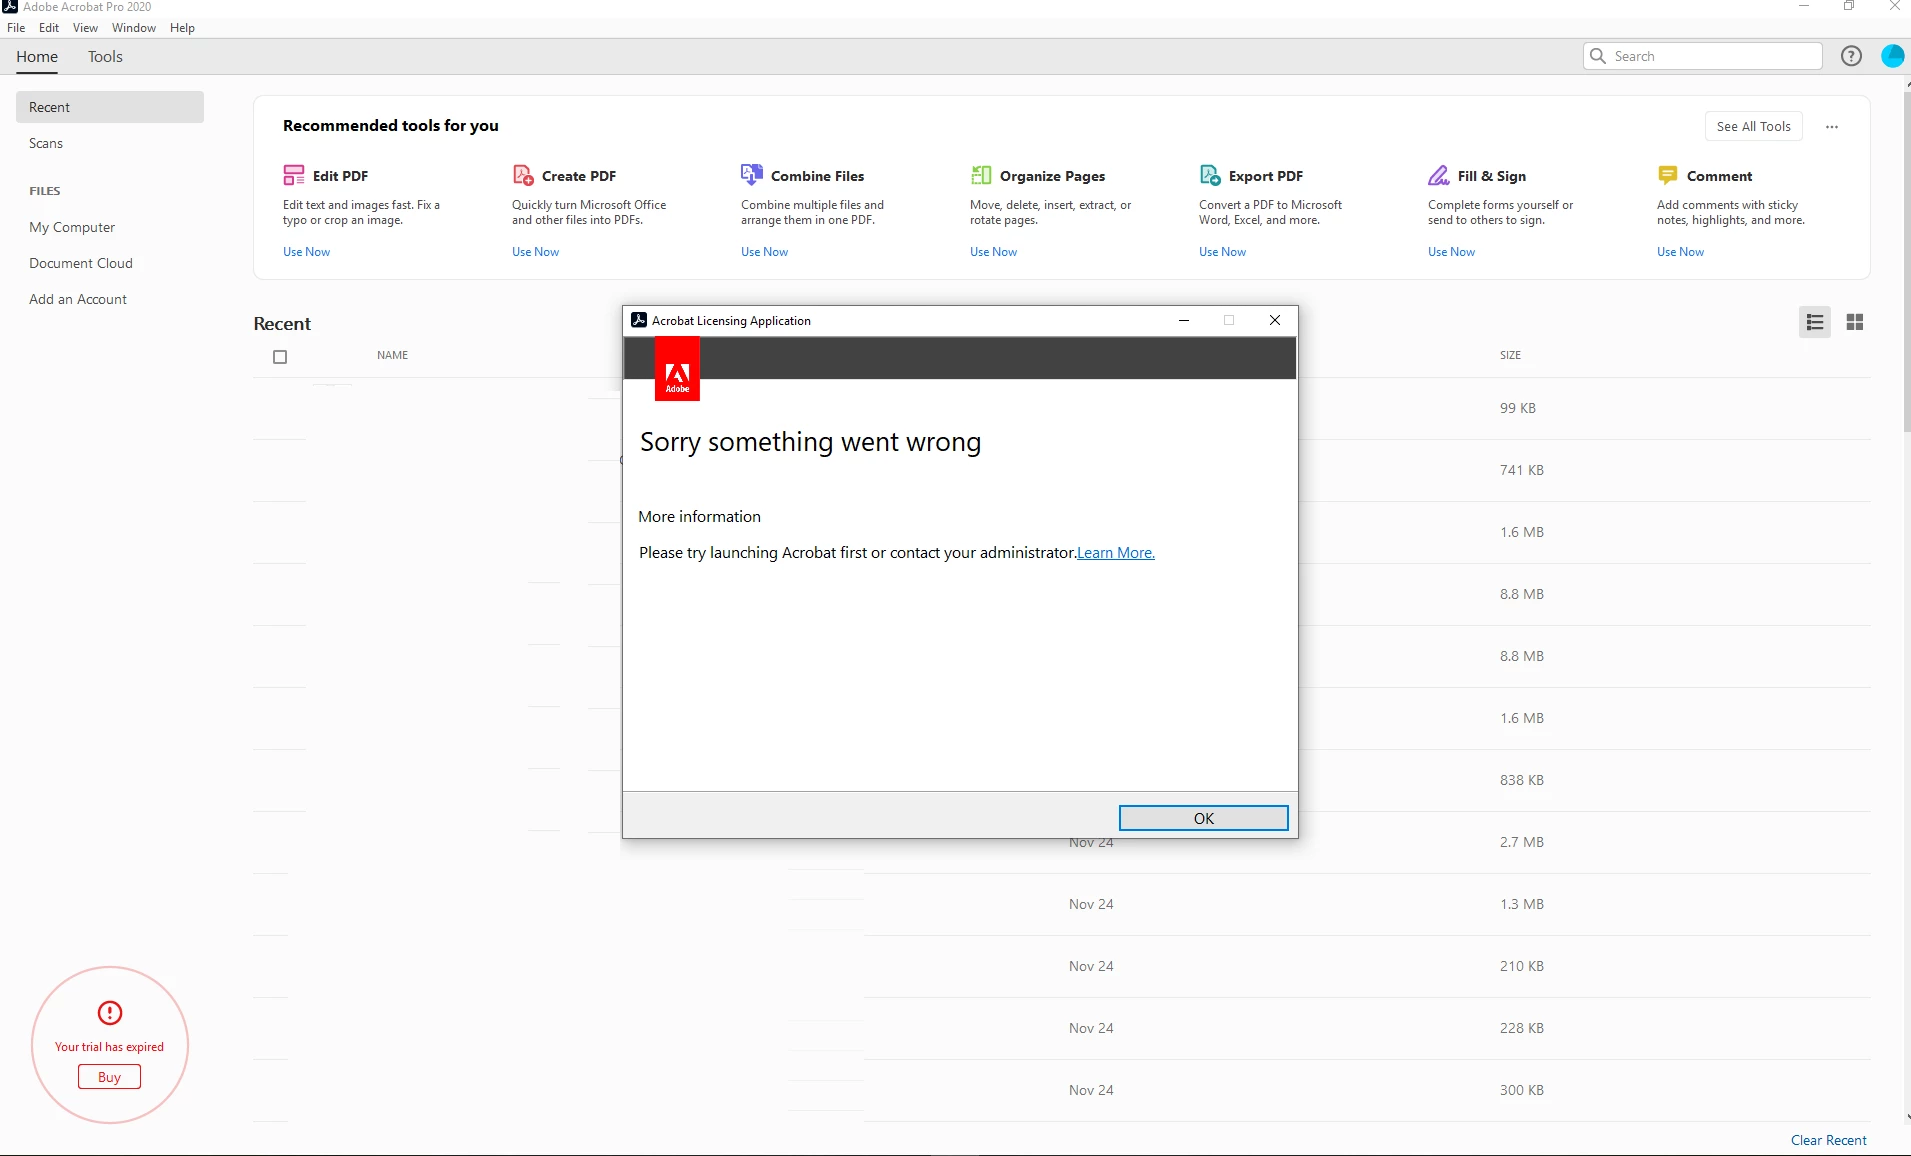This screenshot has height=1156, width=1911.
Task: Click the Combine Files tool icon
Action: click(x=752, y=175)
